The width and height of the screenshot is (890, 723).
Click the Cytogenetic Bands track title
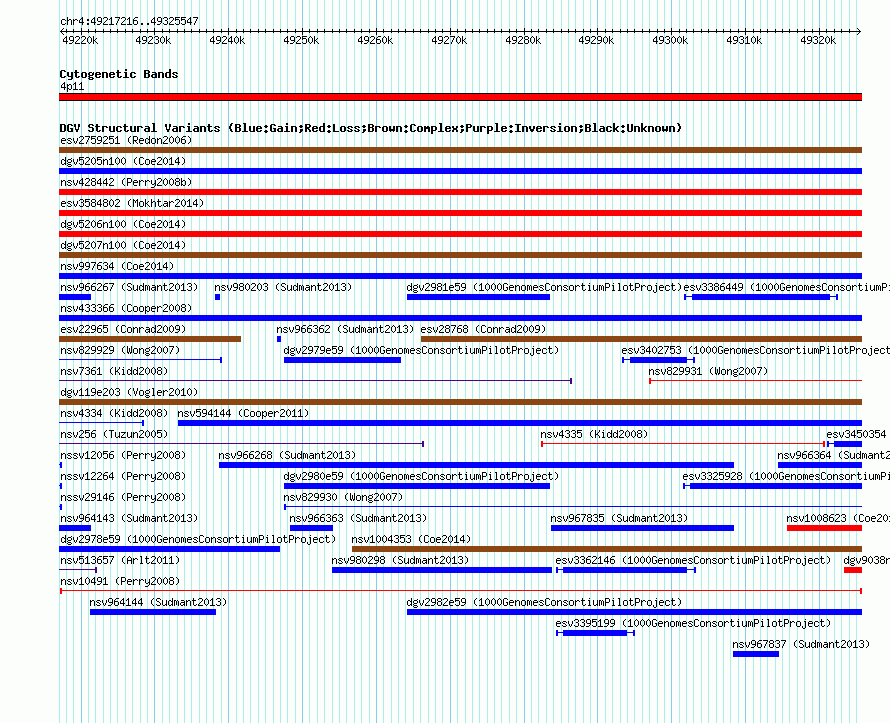119,74
